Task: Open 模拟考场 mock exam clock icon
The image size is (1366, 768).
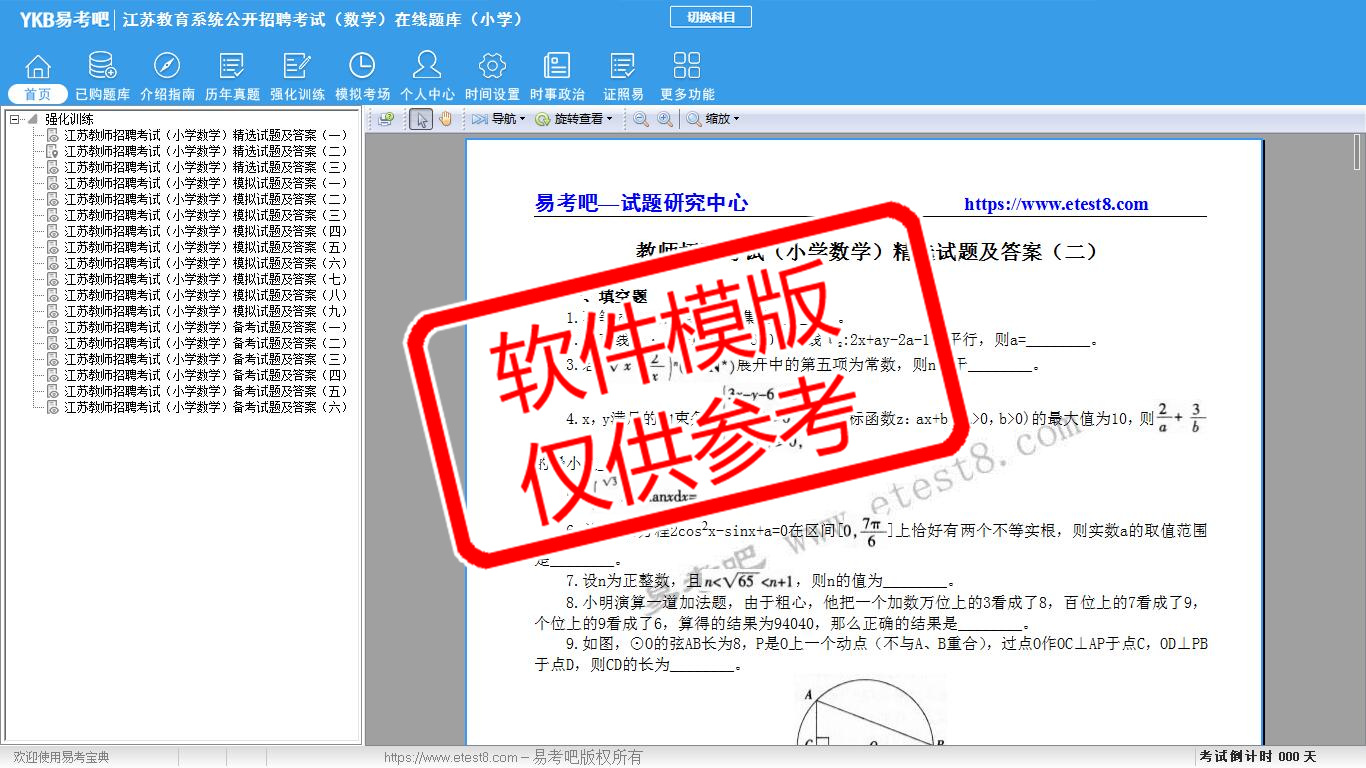Action: 362,66
